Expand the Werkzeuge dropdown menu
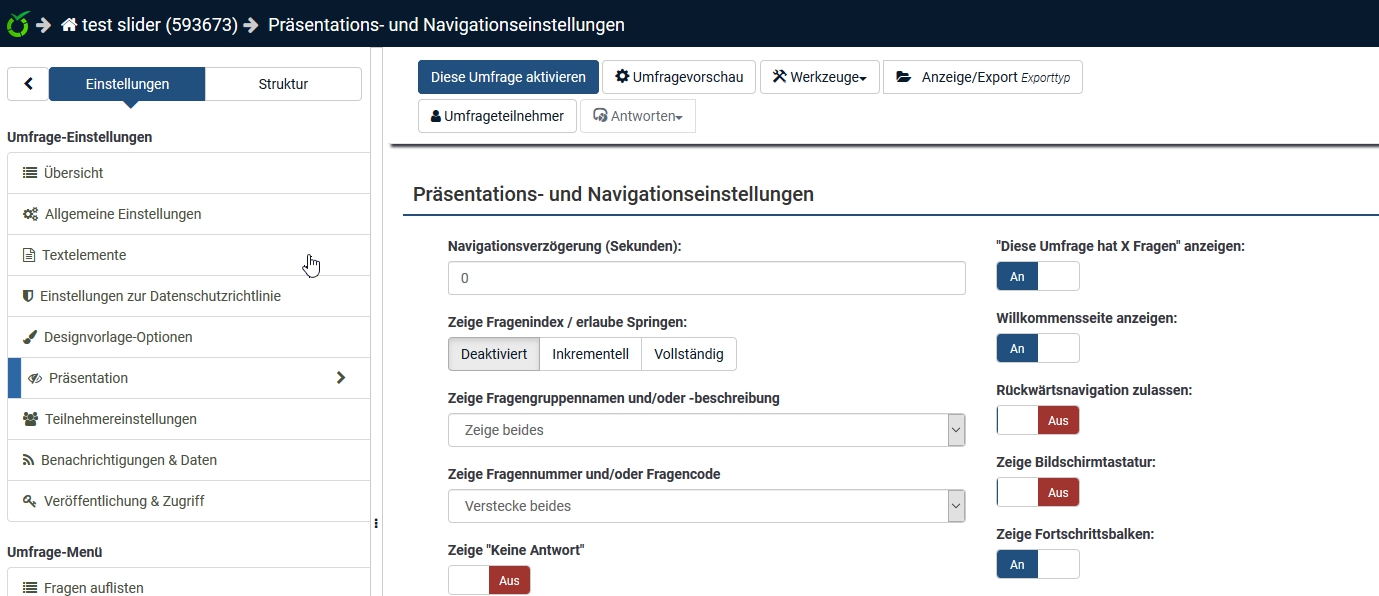Viewport: 1379px width, 596px height. coord(819,77)
